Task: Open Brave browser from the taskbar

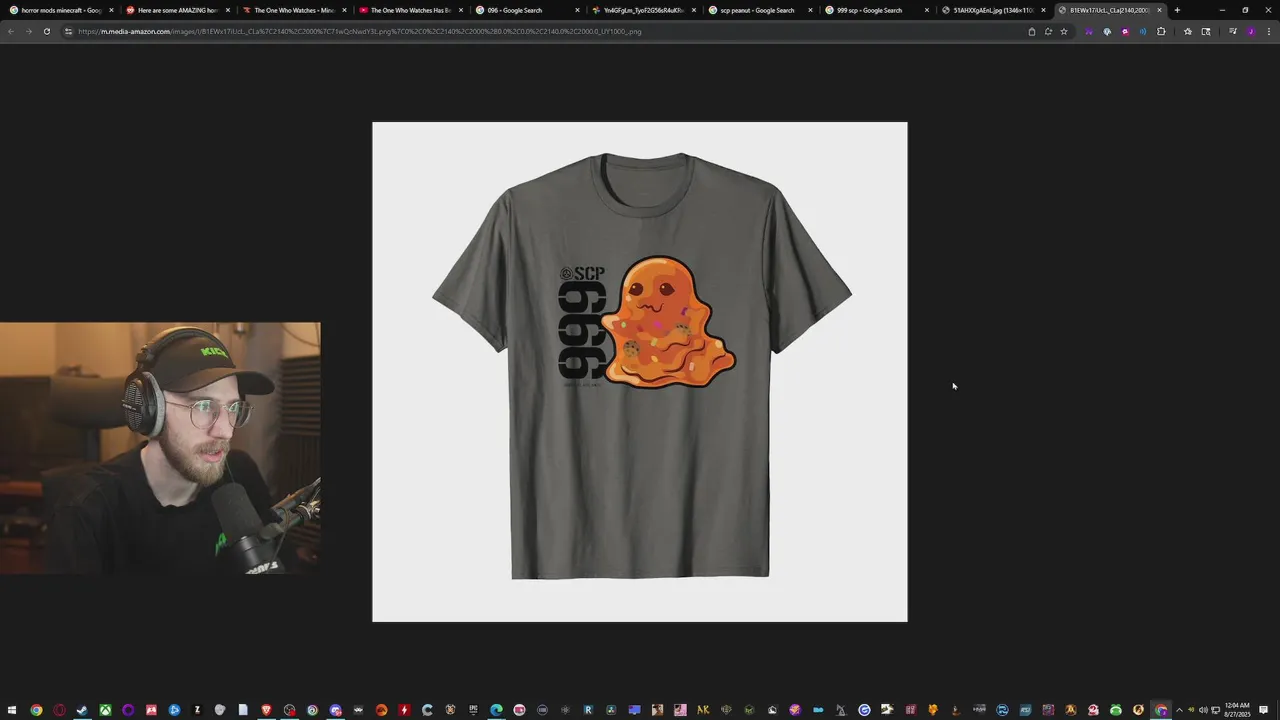Action: (x=266, y=710)
